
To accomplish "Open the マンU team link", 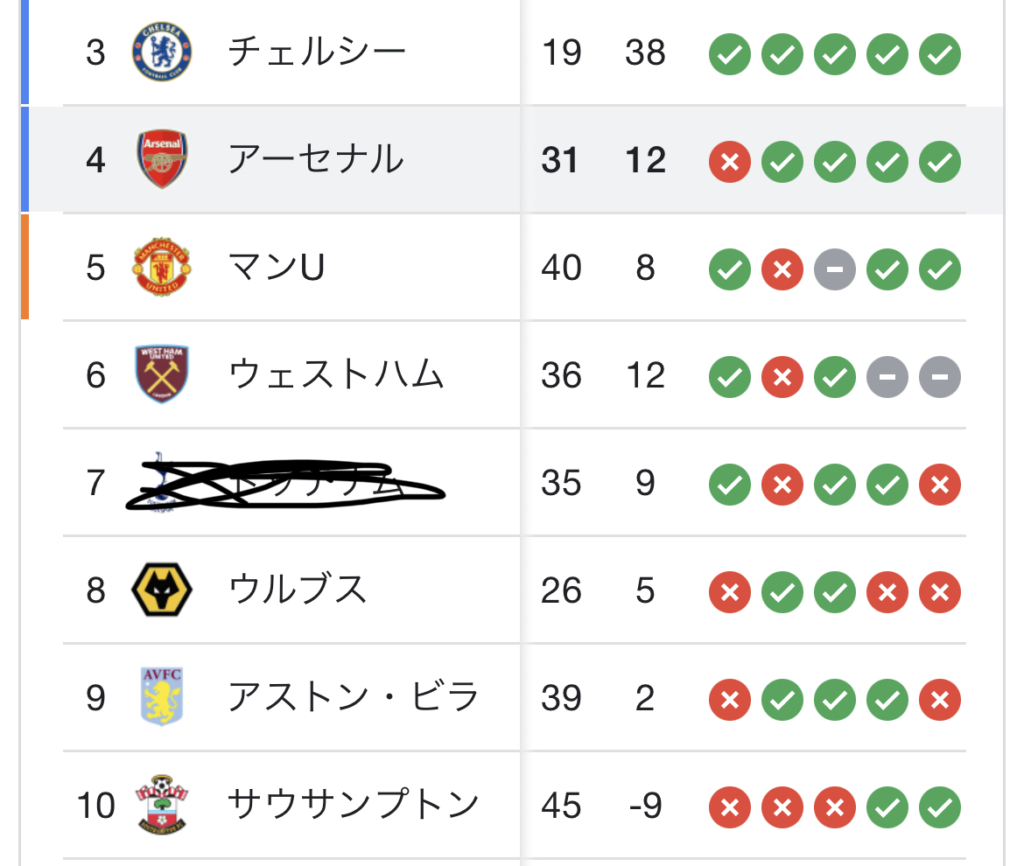I will 276,267.
